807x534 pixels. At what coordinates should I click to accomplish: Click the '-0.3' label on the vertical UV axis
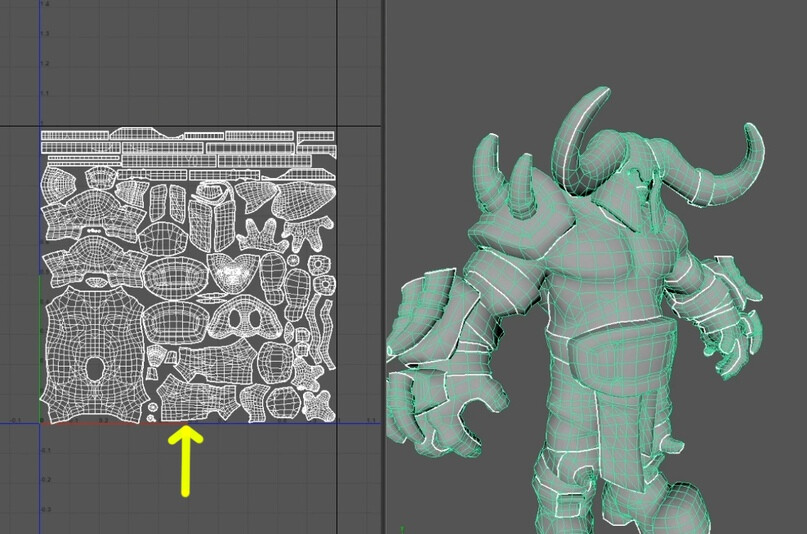(46, 509)
